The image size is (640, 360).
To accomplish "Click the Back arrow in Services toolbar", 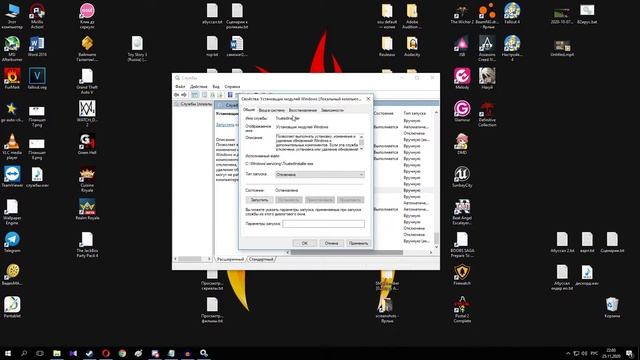I will pos(176,95).
